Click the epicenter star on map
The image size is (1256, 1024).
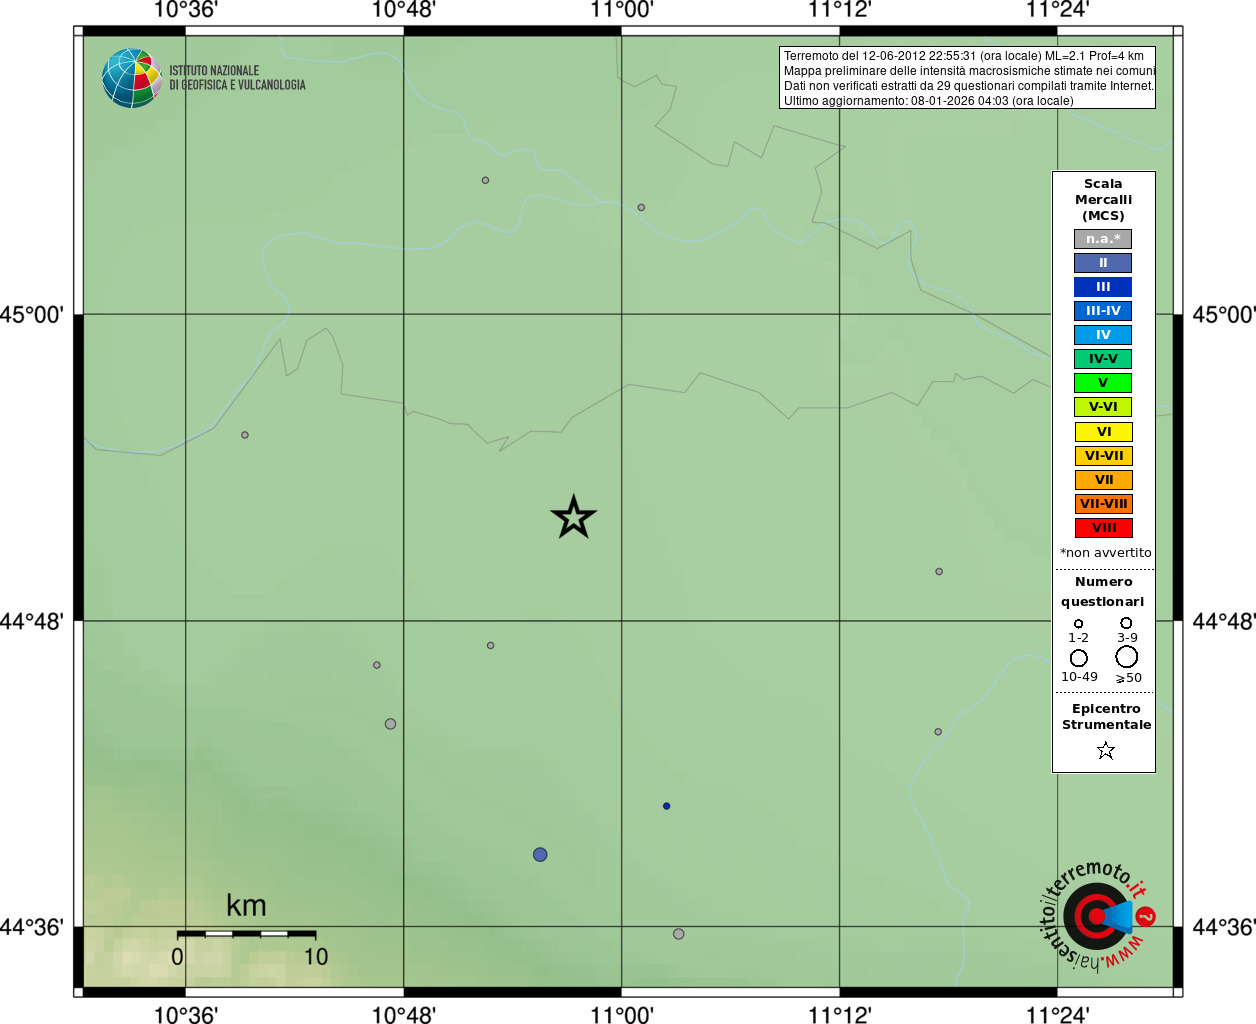tap(573, 517)
